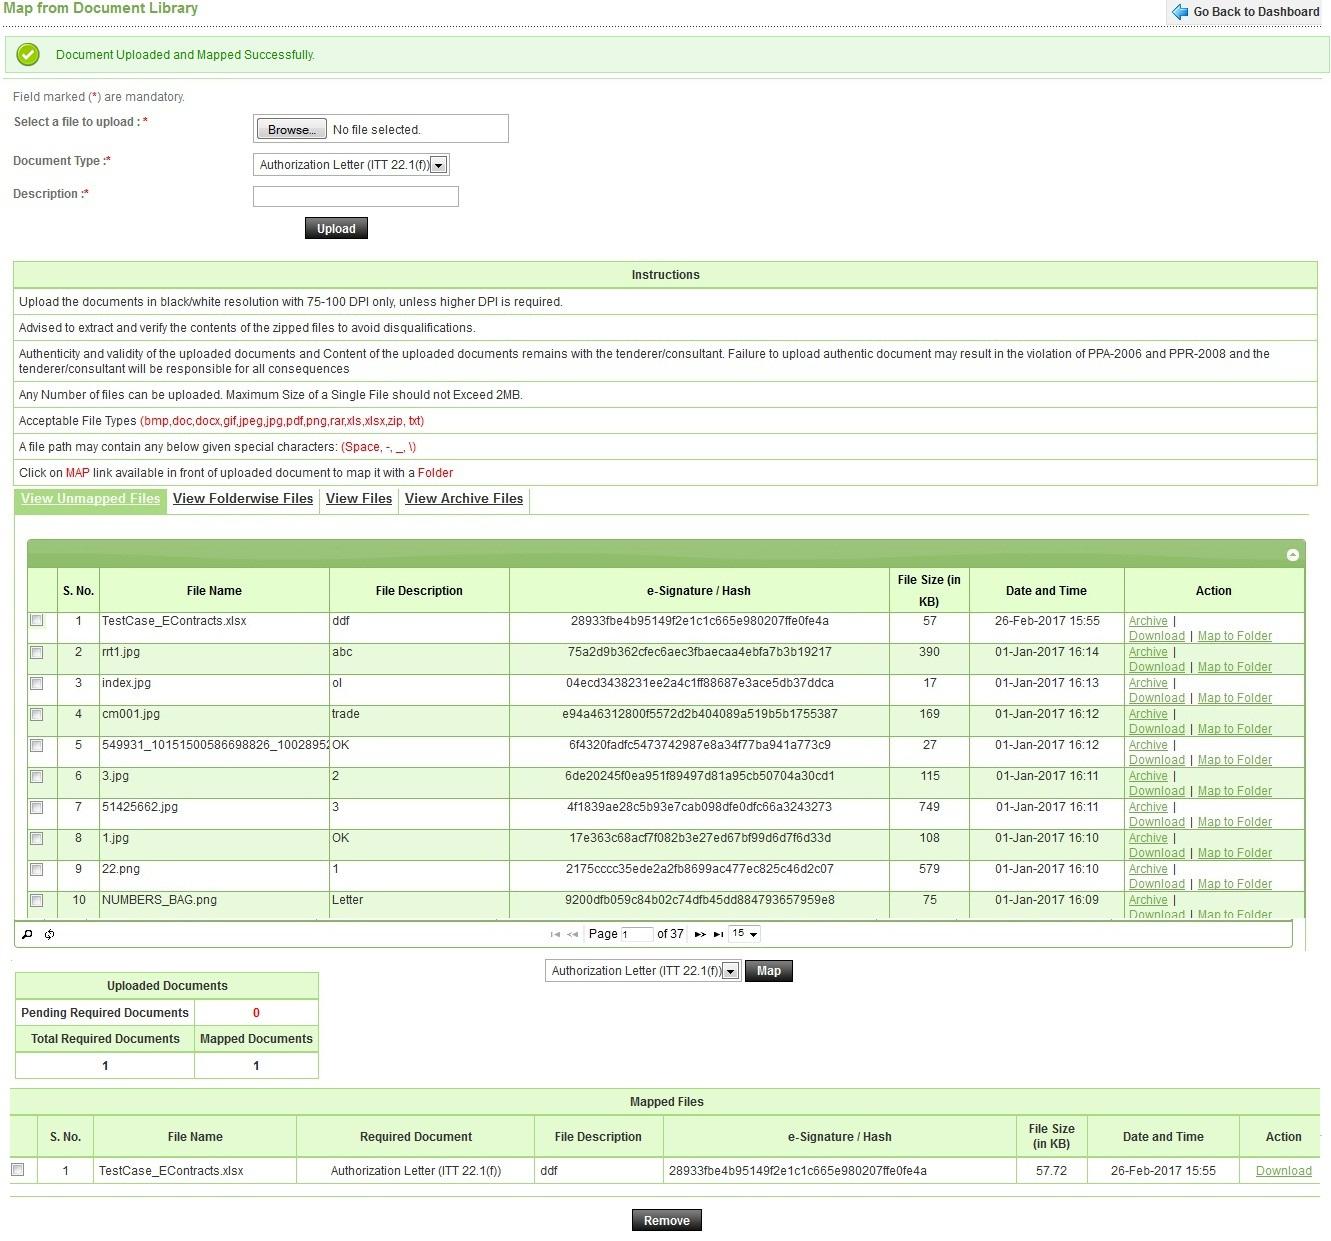Archive the 22.png file
1331x1241 pixels.
coord(1148,869)
